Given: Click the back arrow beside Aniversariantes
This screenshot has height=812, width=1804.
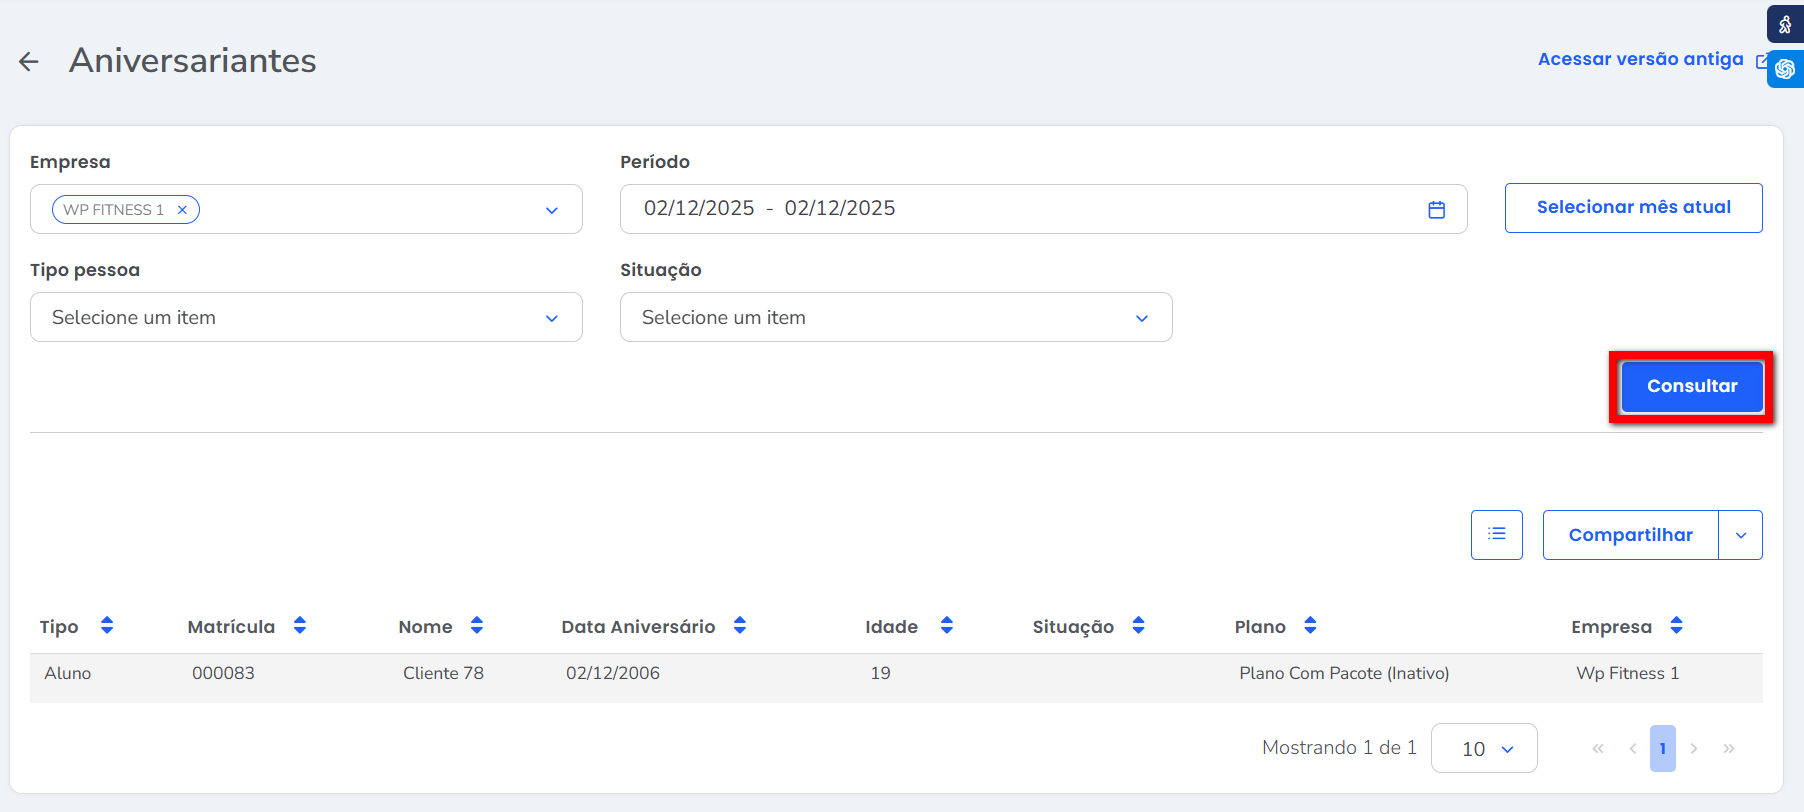Looking at the screenshot, I should [29, 62].
